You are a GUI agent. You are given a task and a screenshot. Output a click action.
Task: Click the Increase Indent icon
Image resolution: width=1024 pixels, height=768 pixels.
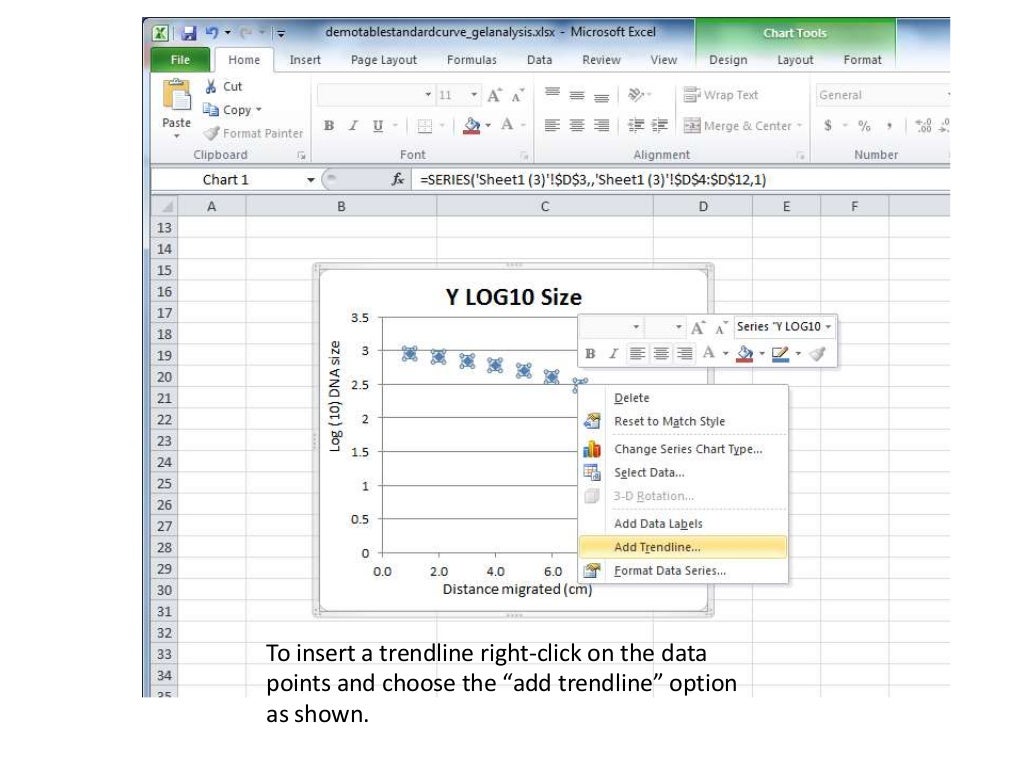[x=660, y=125]
